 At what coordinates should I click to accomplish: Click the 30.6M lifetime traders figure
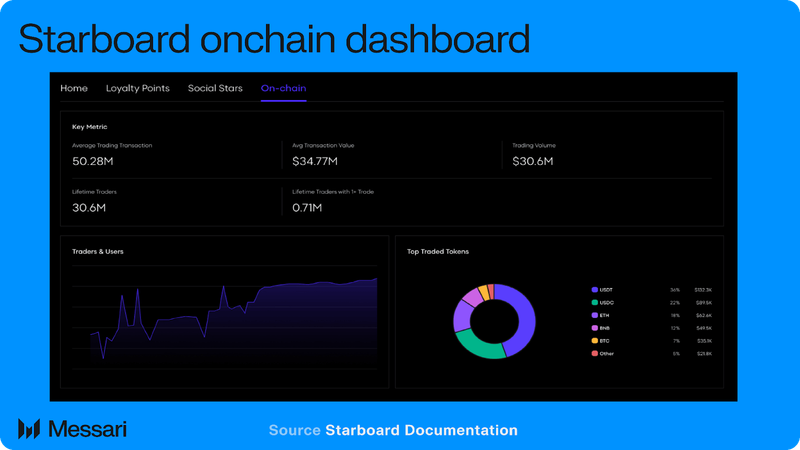point(89,208)
